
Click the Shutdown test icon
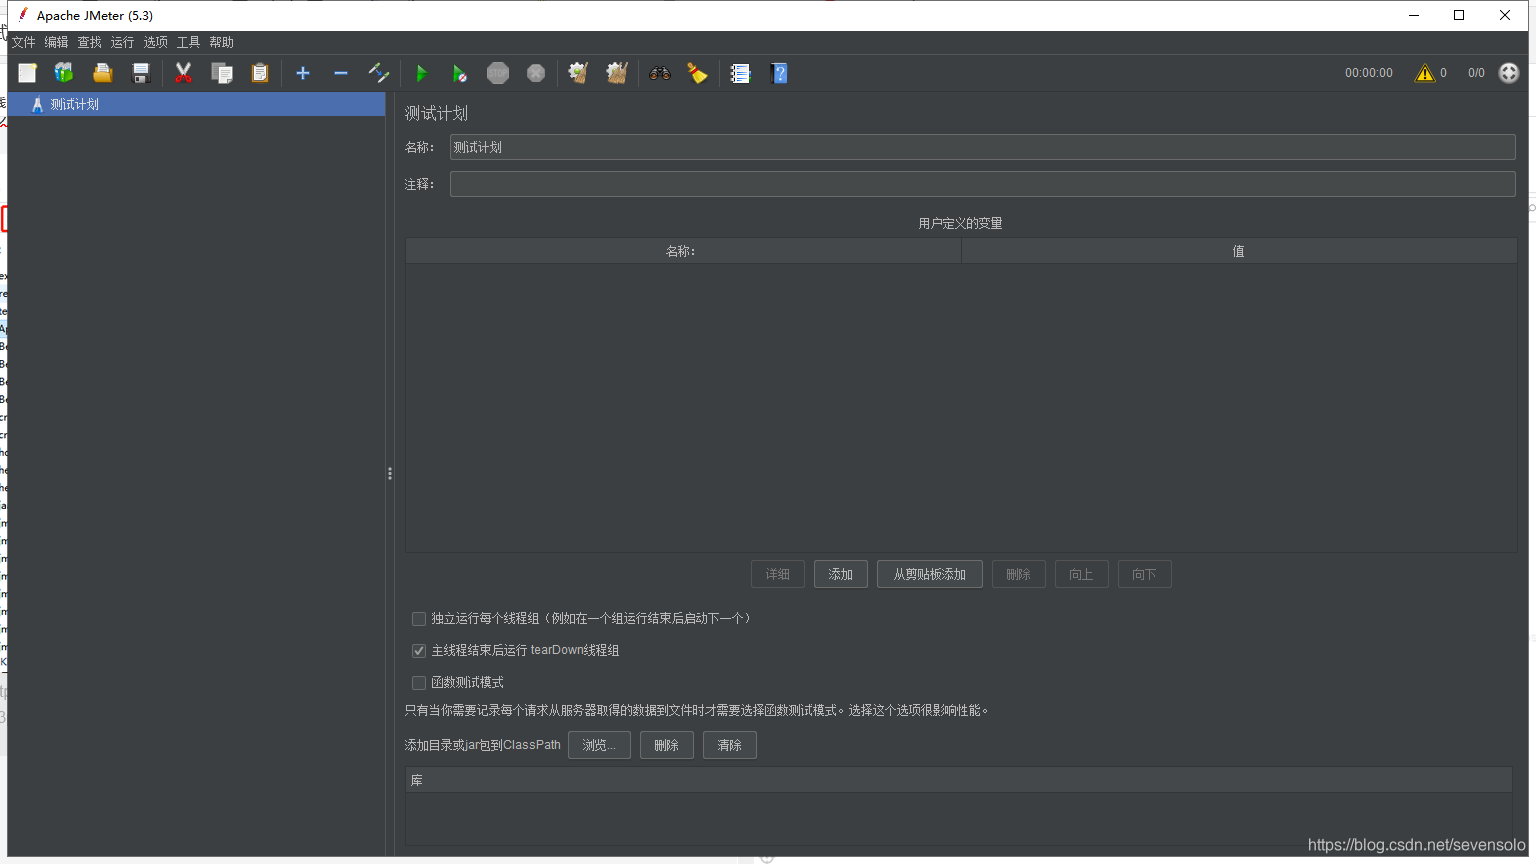(x=536, y=73)
